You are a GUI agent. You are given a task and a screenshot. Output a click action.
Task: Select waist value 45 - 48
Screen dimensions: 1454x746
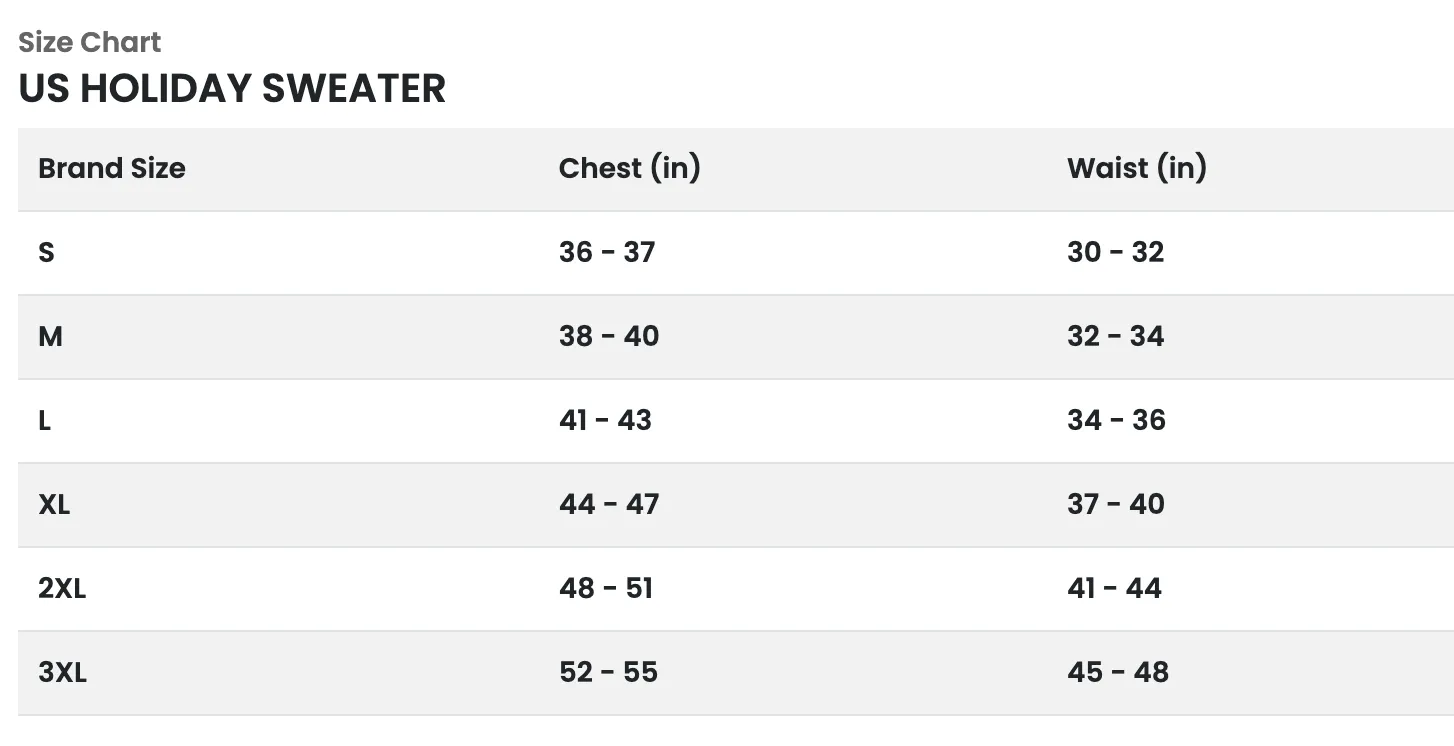(x=1117, y=672)
